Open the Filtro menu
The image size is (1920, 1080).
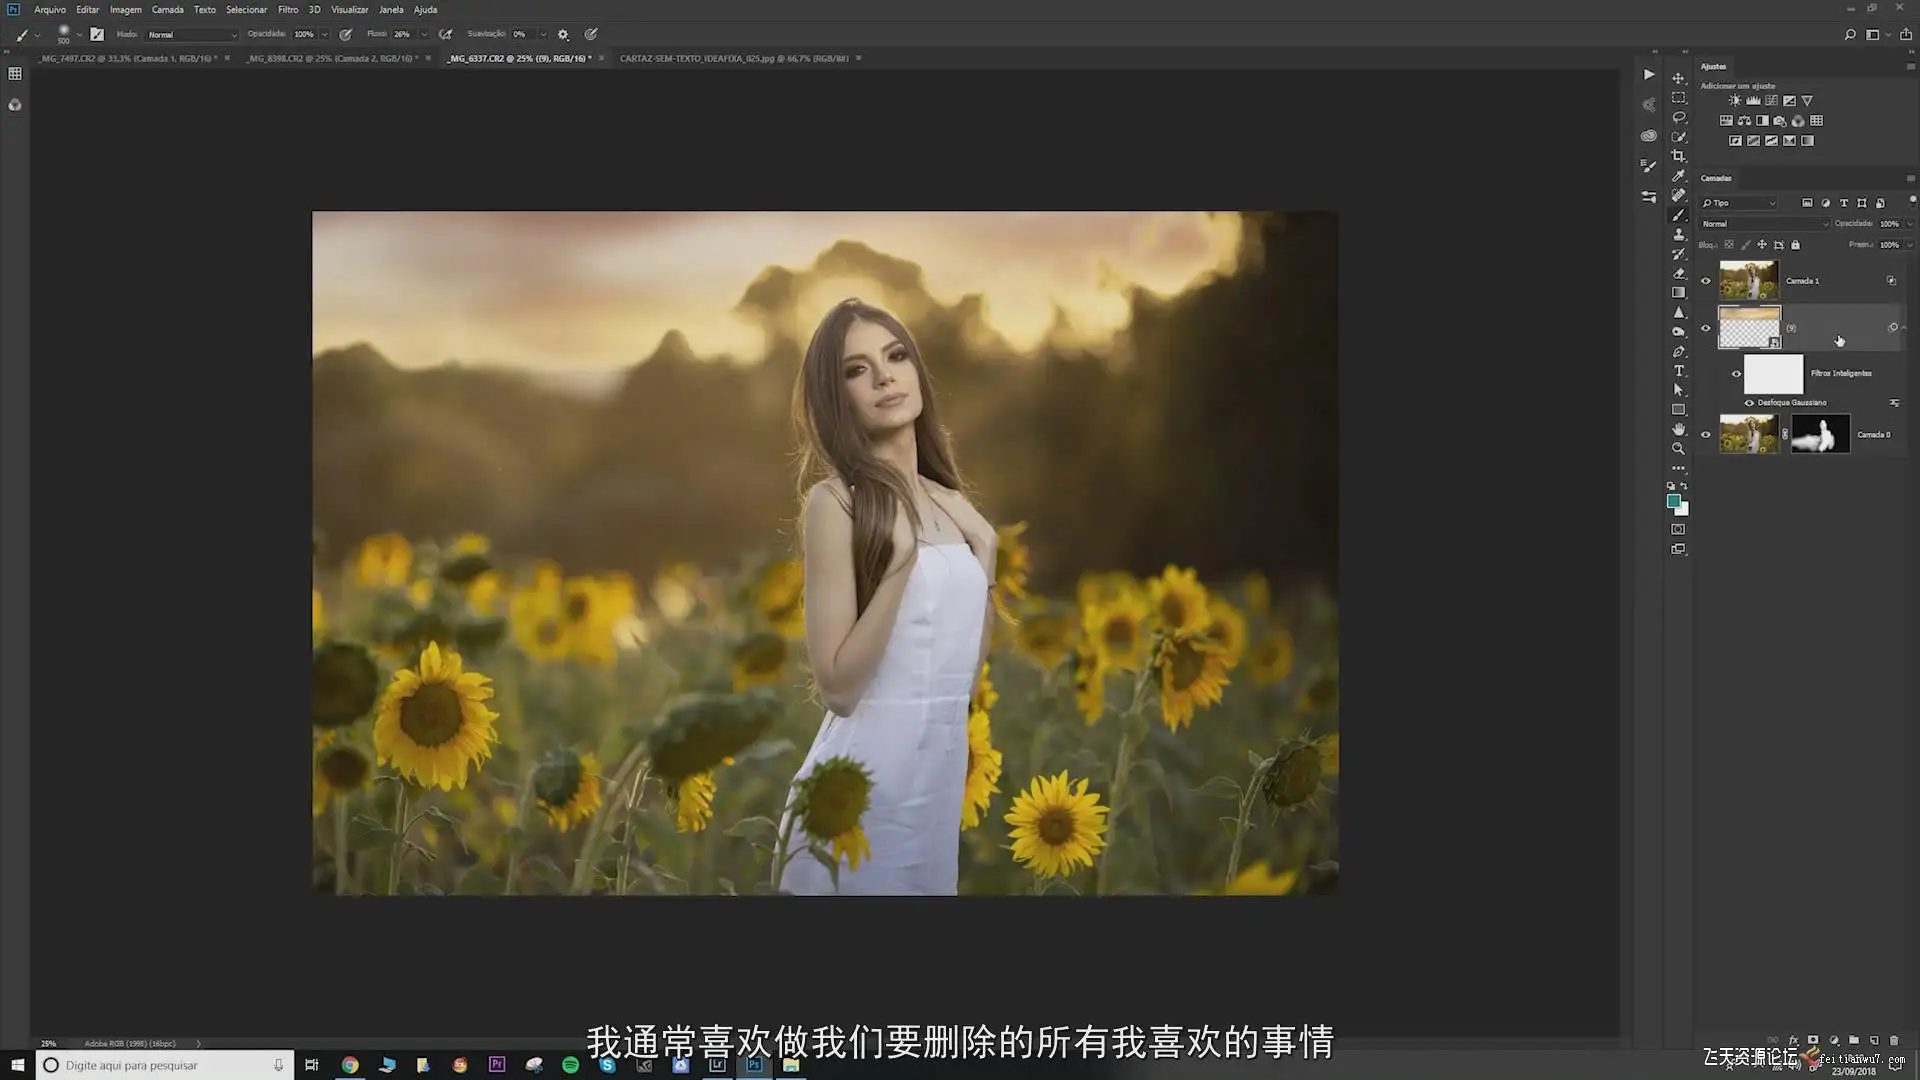pyautogui.click(x=288, y=10)
